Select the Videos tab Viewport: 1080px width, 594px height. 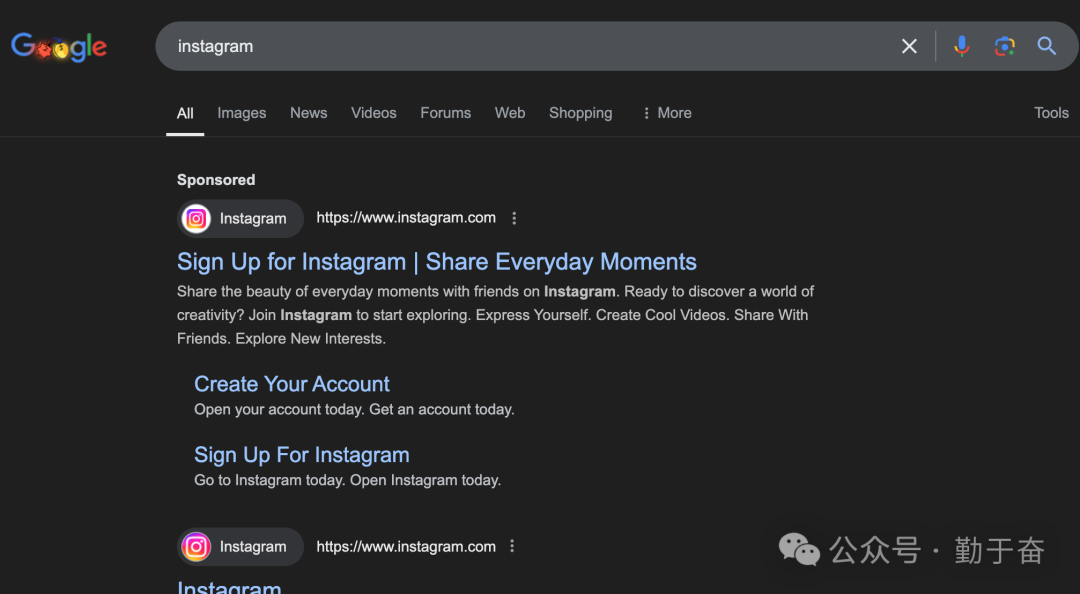point(373,113)
